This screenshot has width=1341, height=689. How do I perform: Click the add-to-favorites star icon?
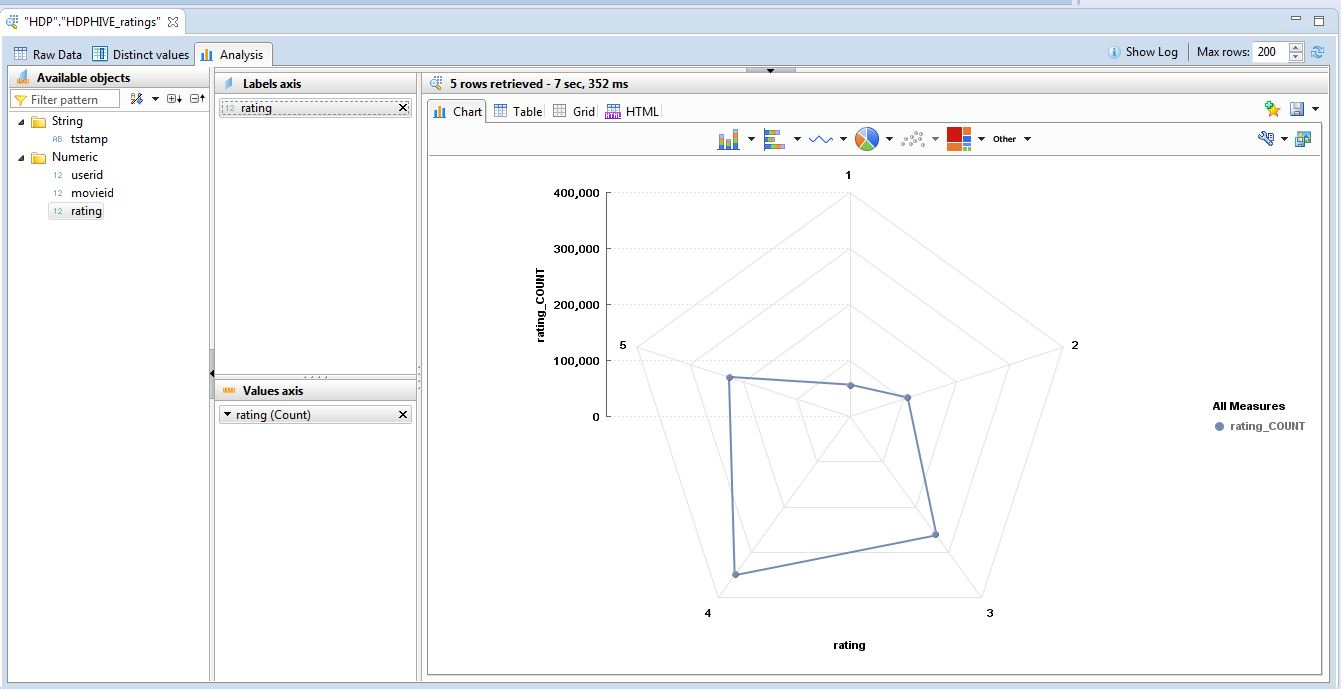1272,110
